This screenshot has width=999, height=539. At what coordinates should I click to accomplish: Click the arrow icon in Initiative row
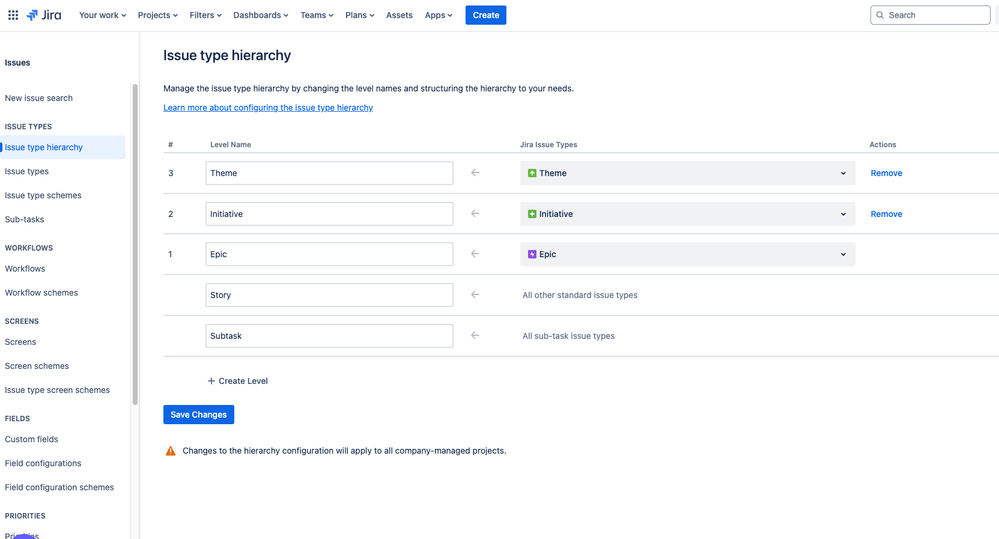(x=475, y=213)
